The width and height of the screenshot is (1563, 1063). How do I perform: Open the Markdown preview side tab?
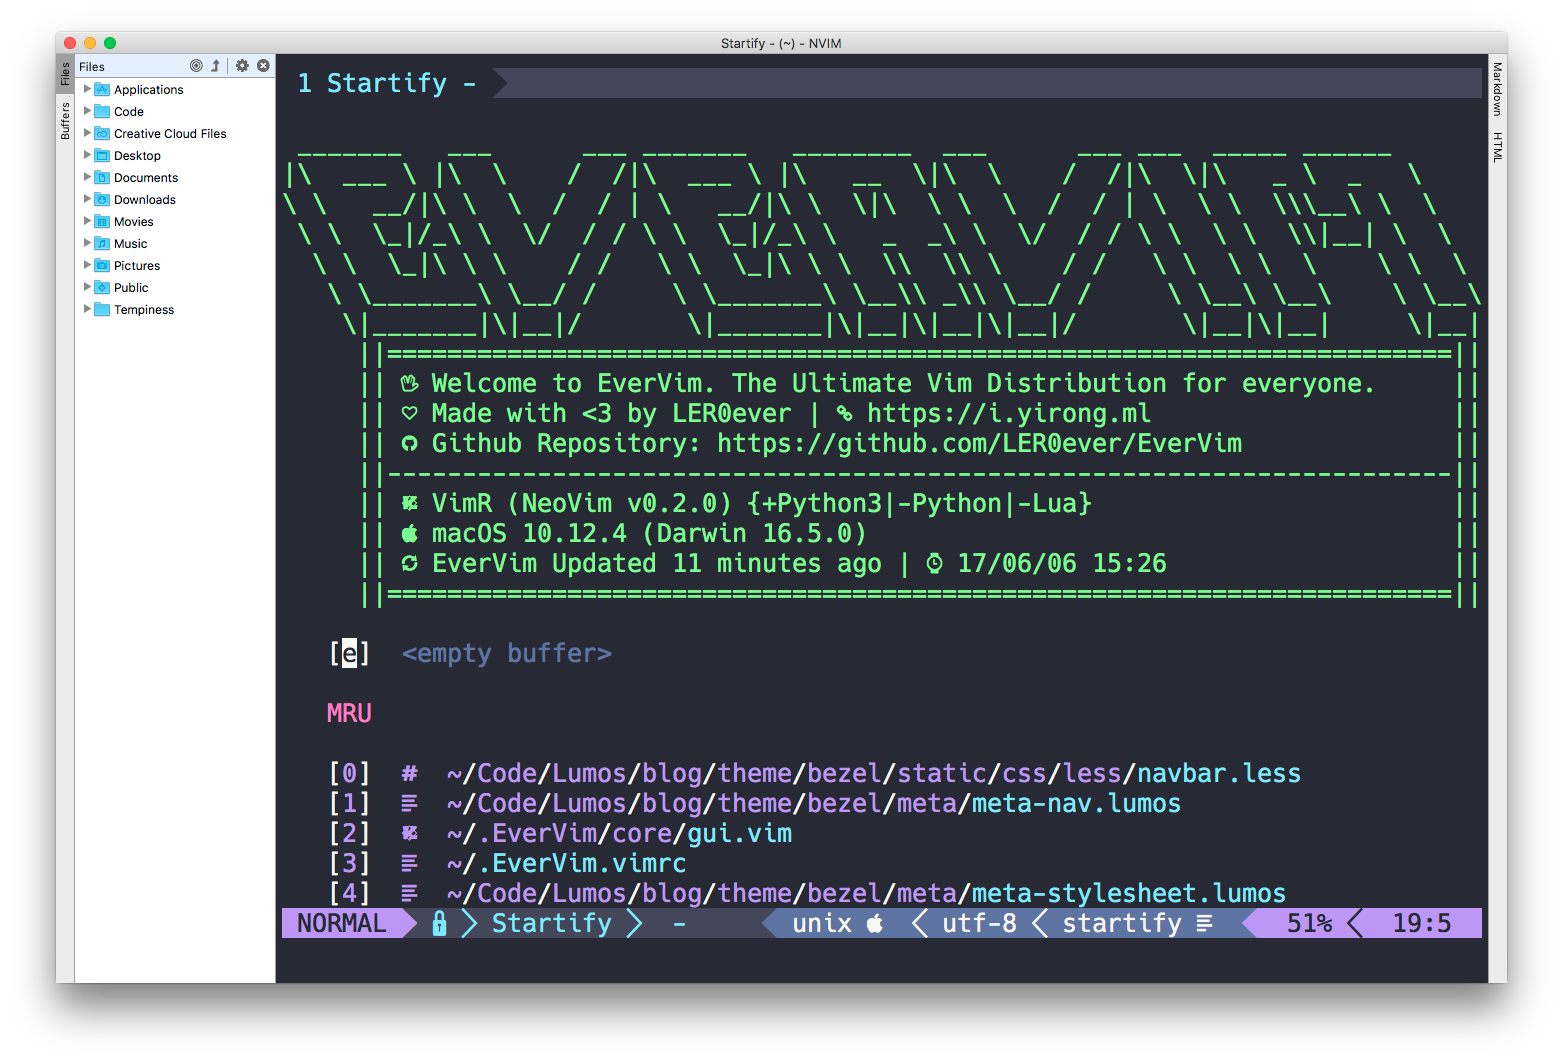tap(1497, 89)
